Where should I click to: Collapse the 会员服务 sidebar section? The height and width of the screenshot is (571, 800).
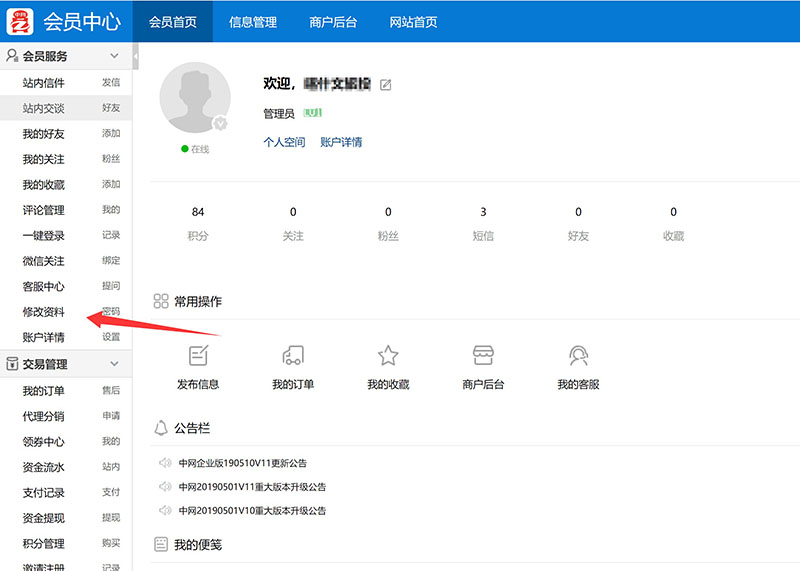coord(114,57)
